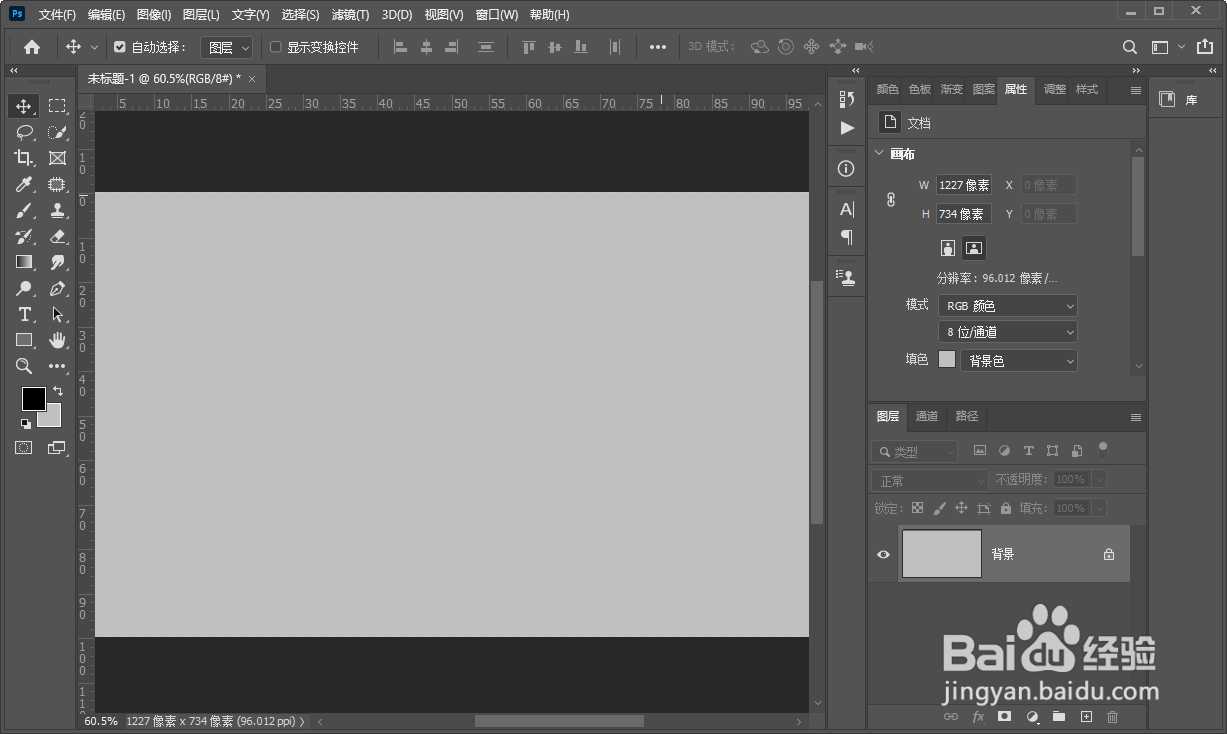Select the Eyedropper tool
This screenshot has width=1227, height=734.
[24, 184]
